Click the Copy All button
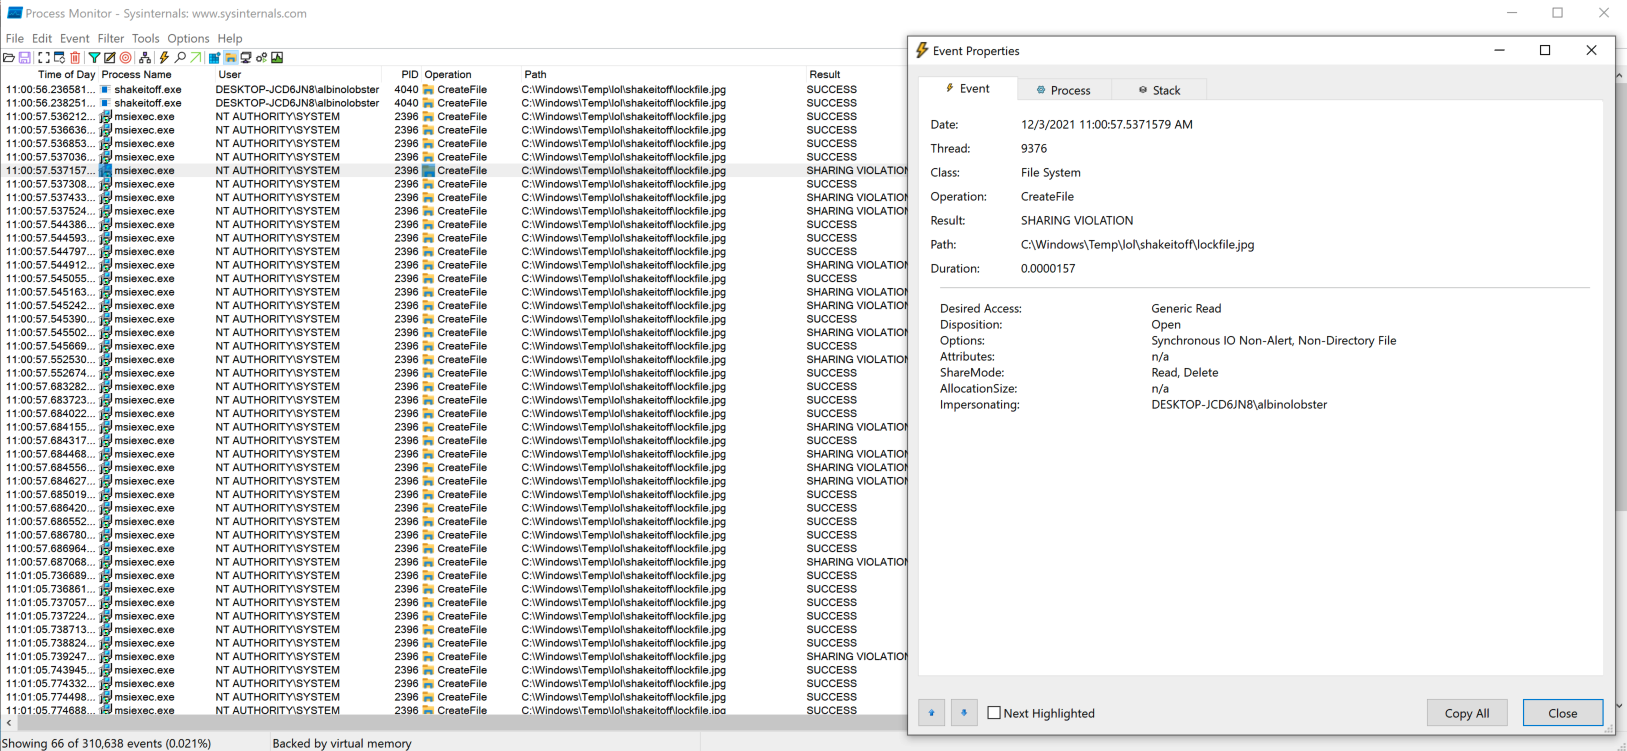 1467,713
